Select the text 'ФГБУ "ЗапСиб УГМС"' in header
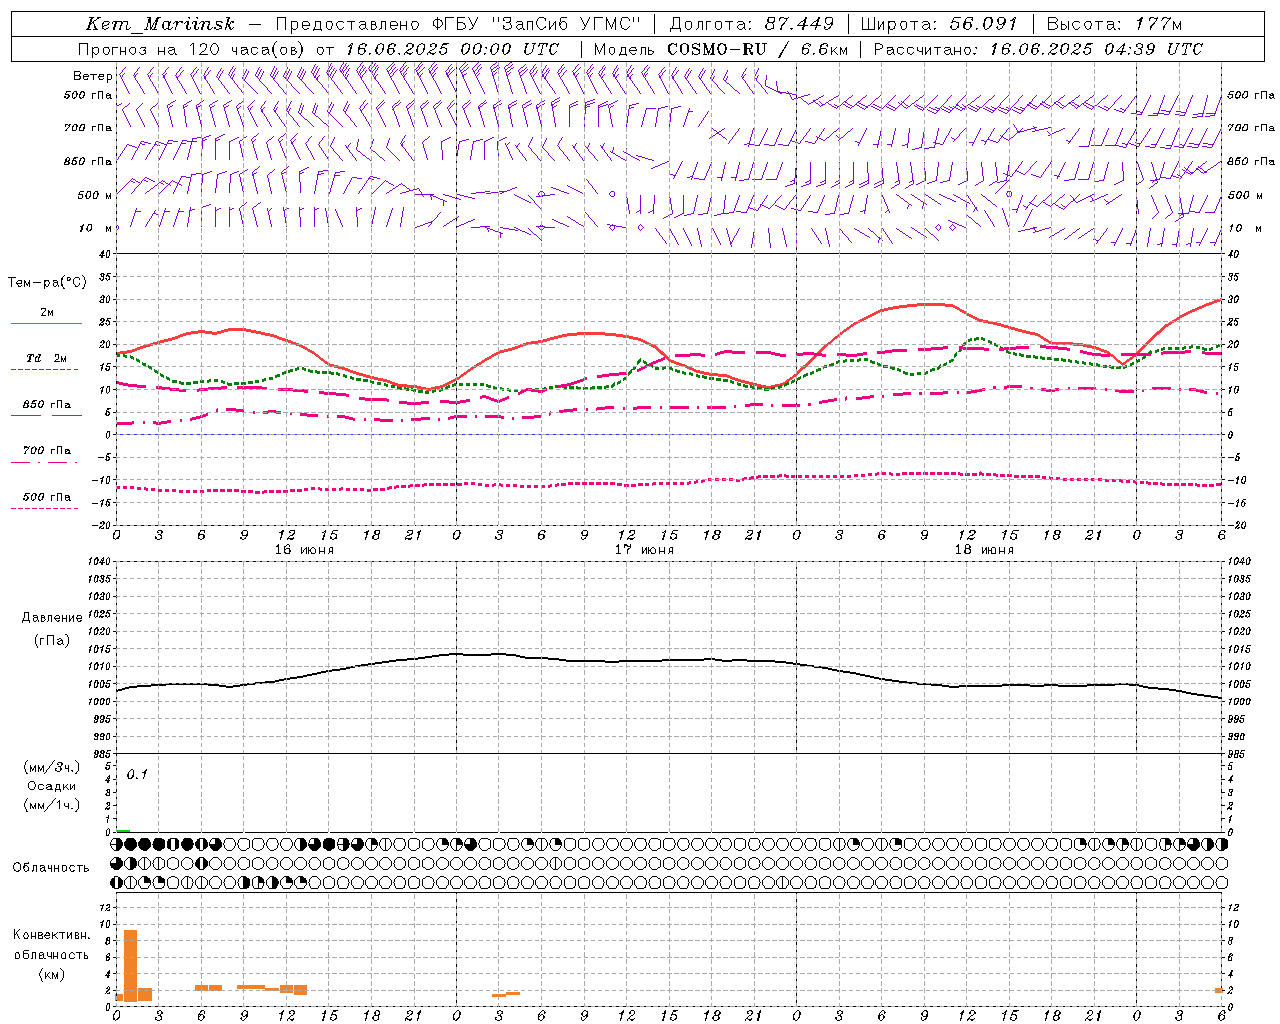 pyautogui.click(x=536, y=24)
